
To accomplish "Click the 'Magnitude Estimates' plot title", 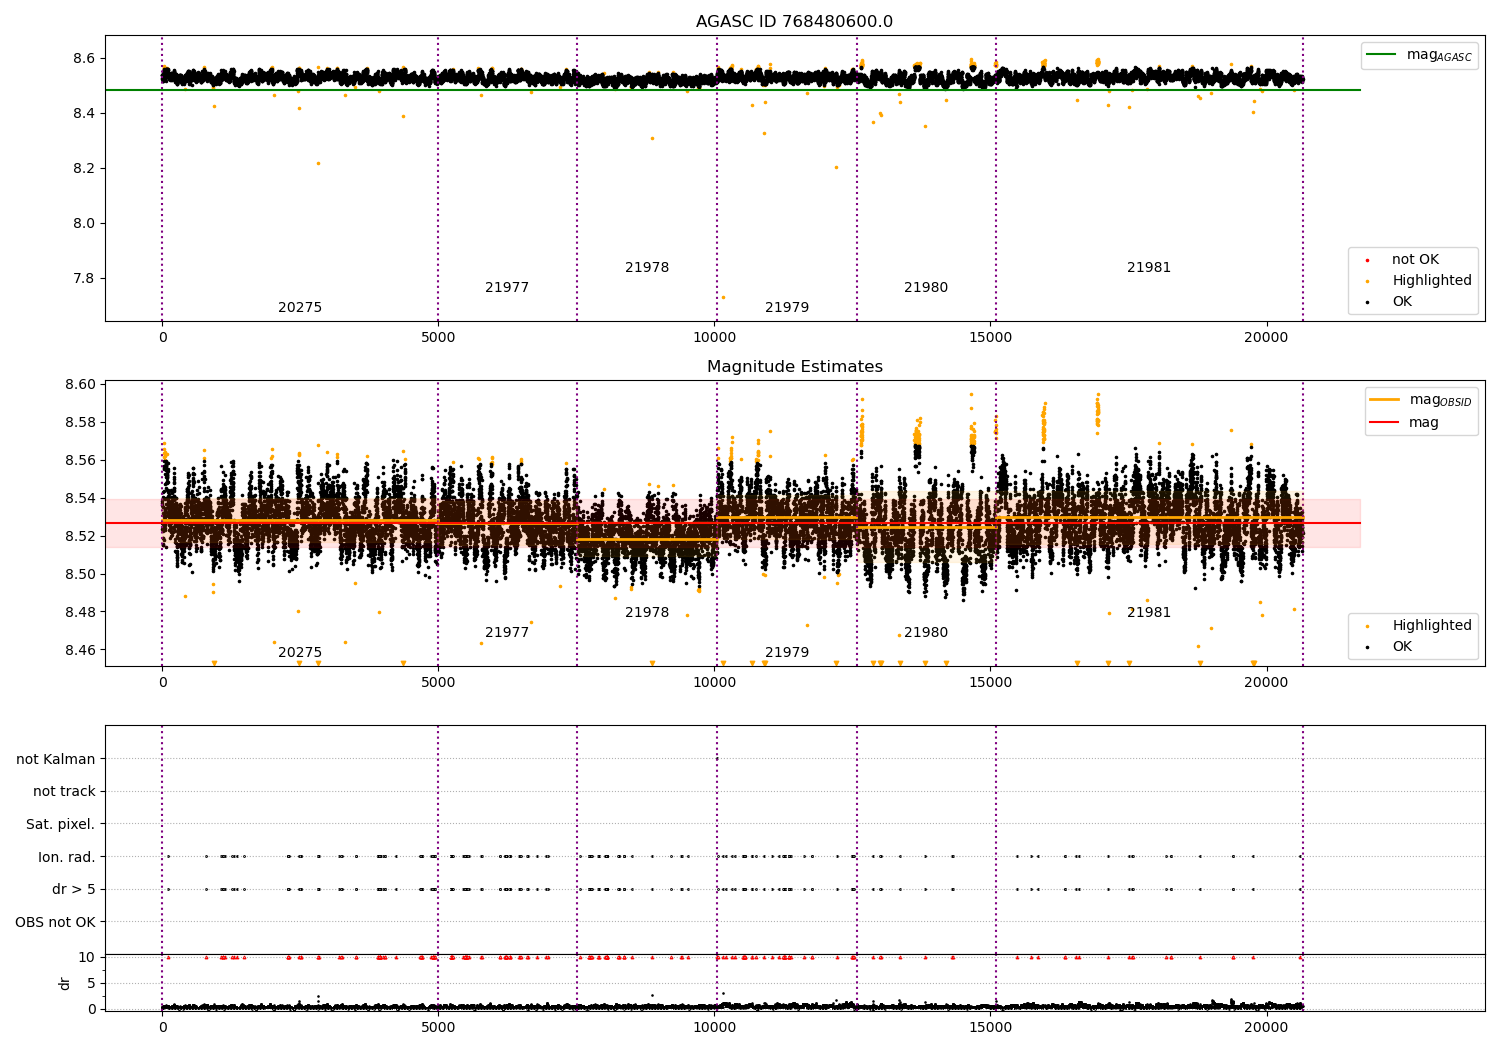I will click(795, 367).
